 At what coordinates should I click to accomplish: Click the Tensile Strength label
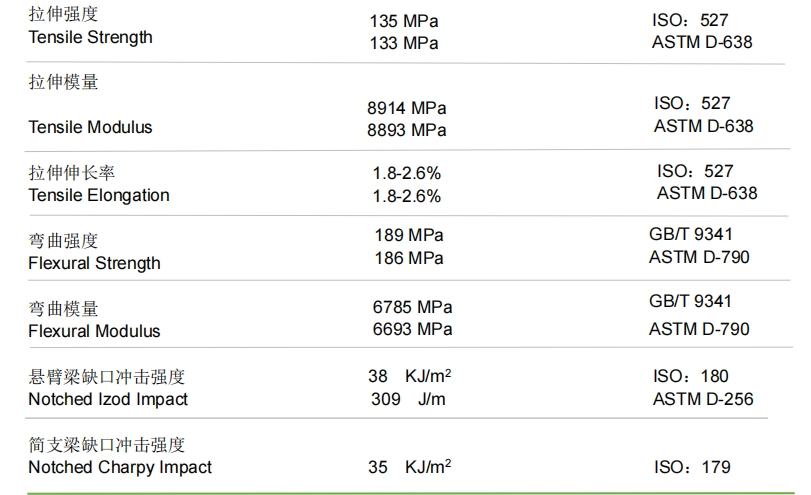91,37
